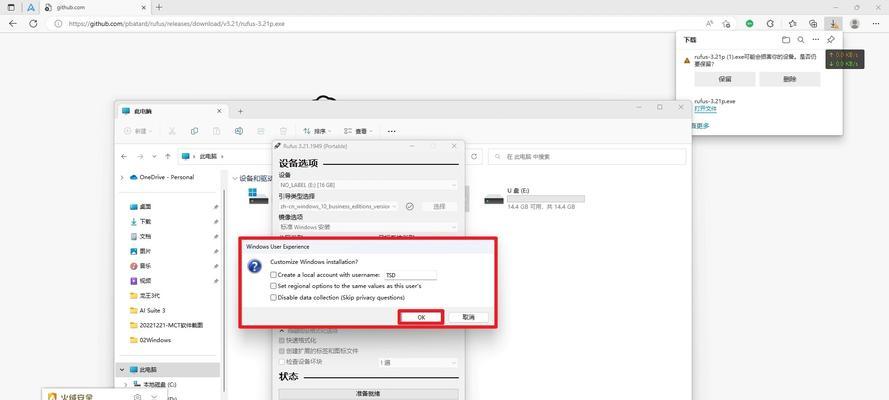The height and width of the screenshot is (400, 889).
Task: Toggle 创建扩展的标签和图标文件 checkbox in Rufus
Action: tap(282, 351)
